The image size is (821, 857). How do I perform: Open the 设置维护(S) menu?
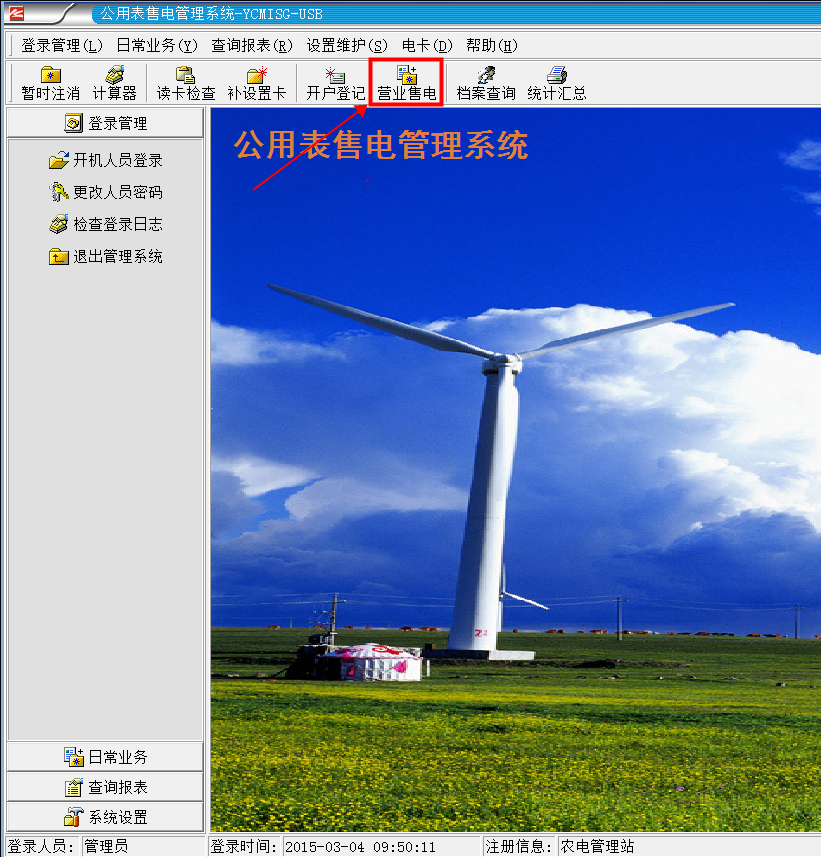coord(347,46)
